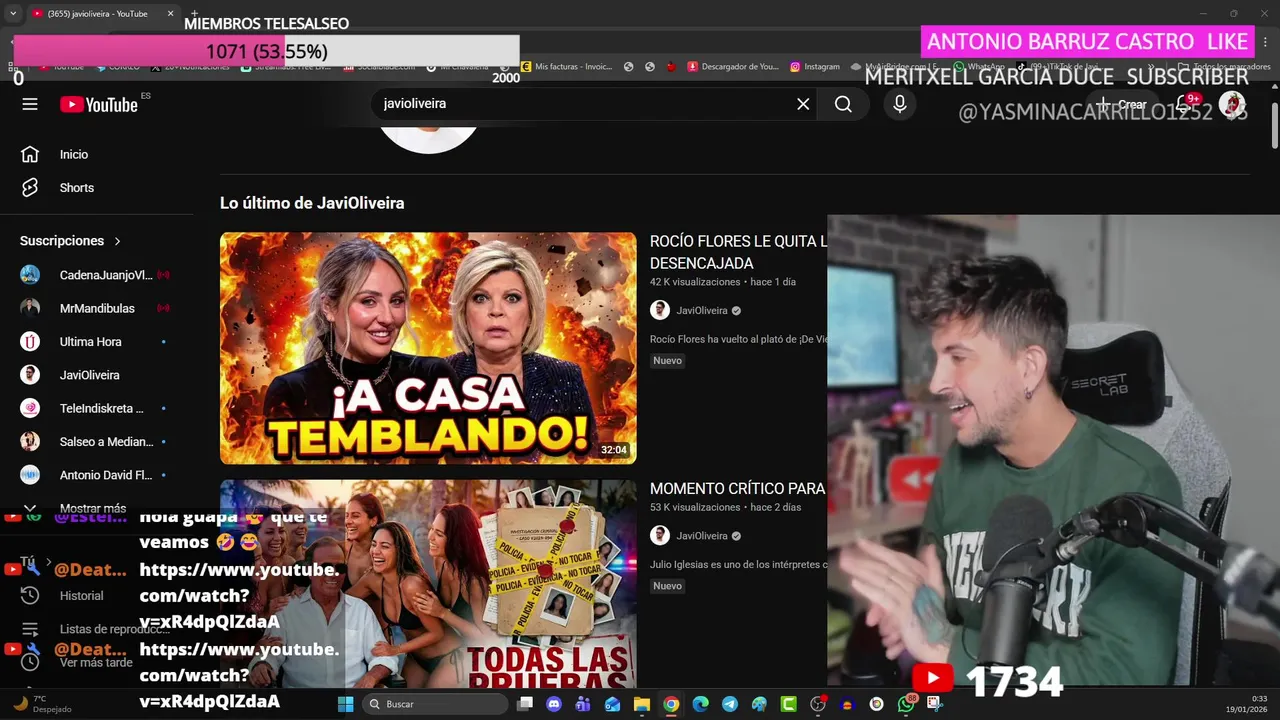The image size is (1280, 720).
Task: Open the Chrome tab search dropdown
Action: [13, 14]
